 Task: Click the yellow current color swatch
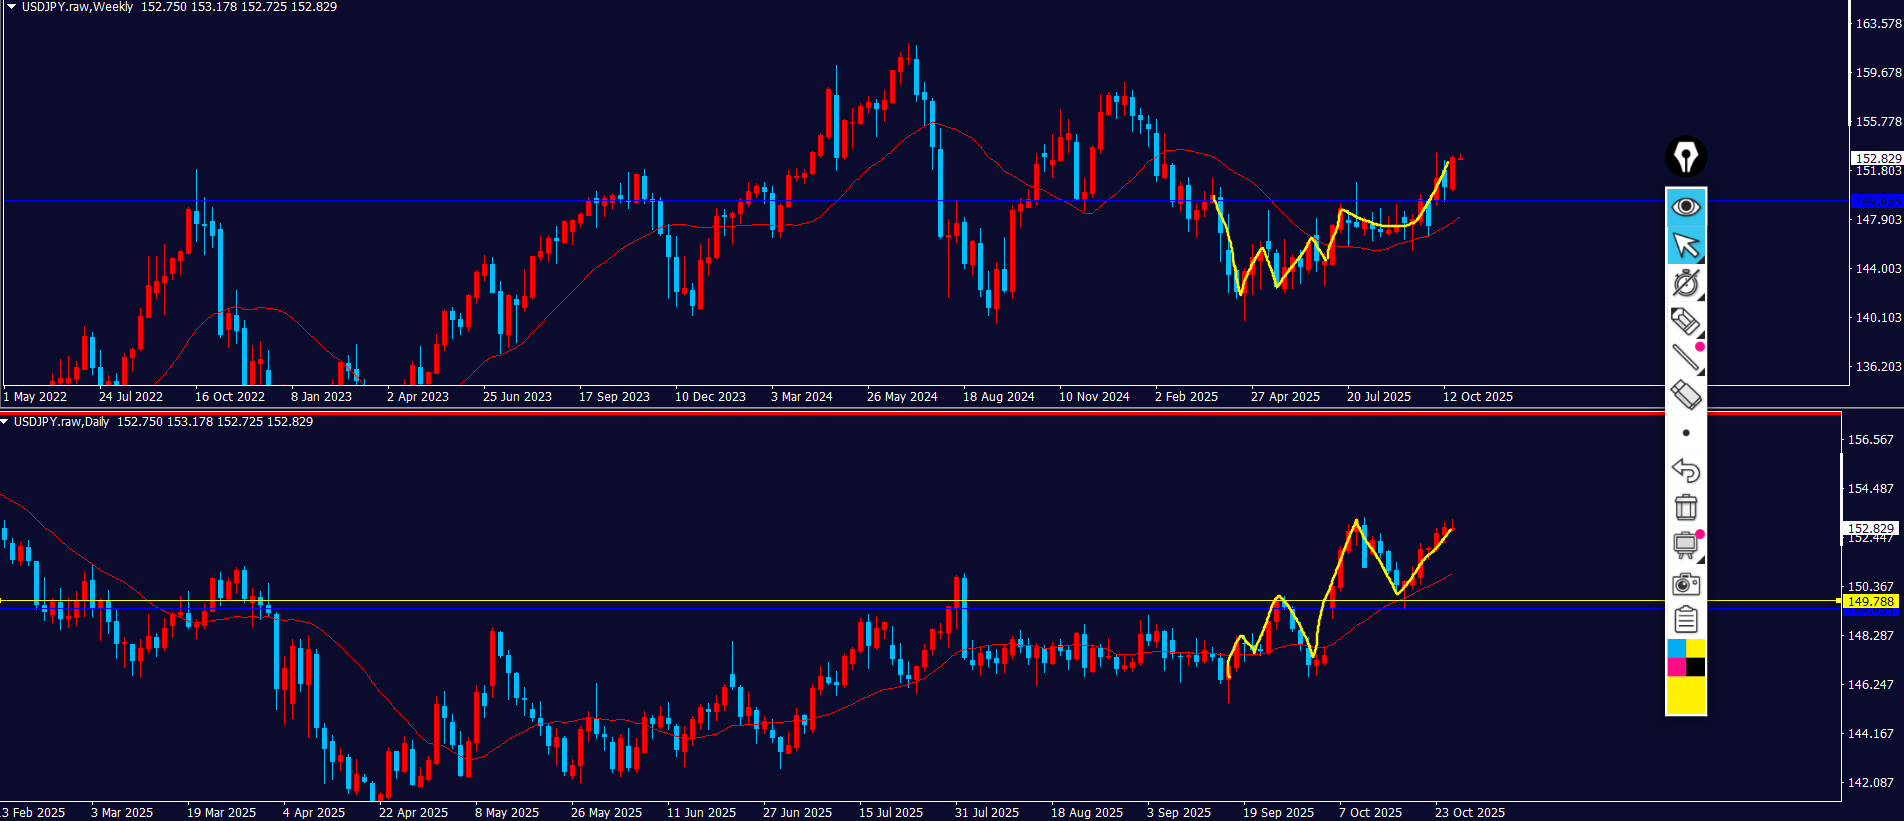pyautogui.click(x=1685, y=696)
